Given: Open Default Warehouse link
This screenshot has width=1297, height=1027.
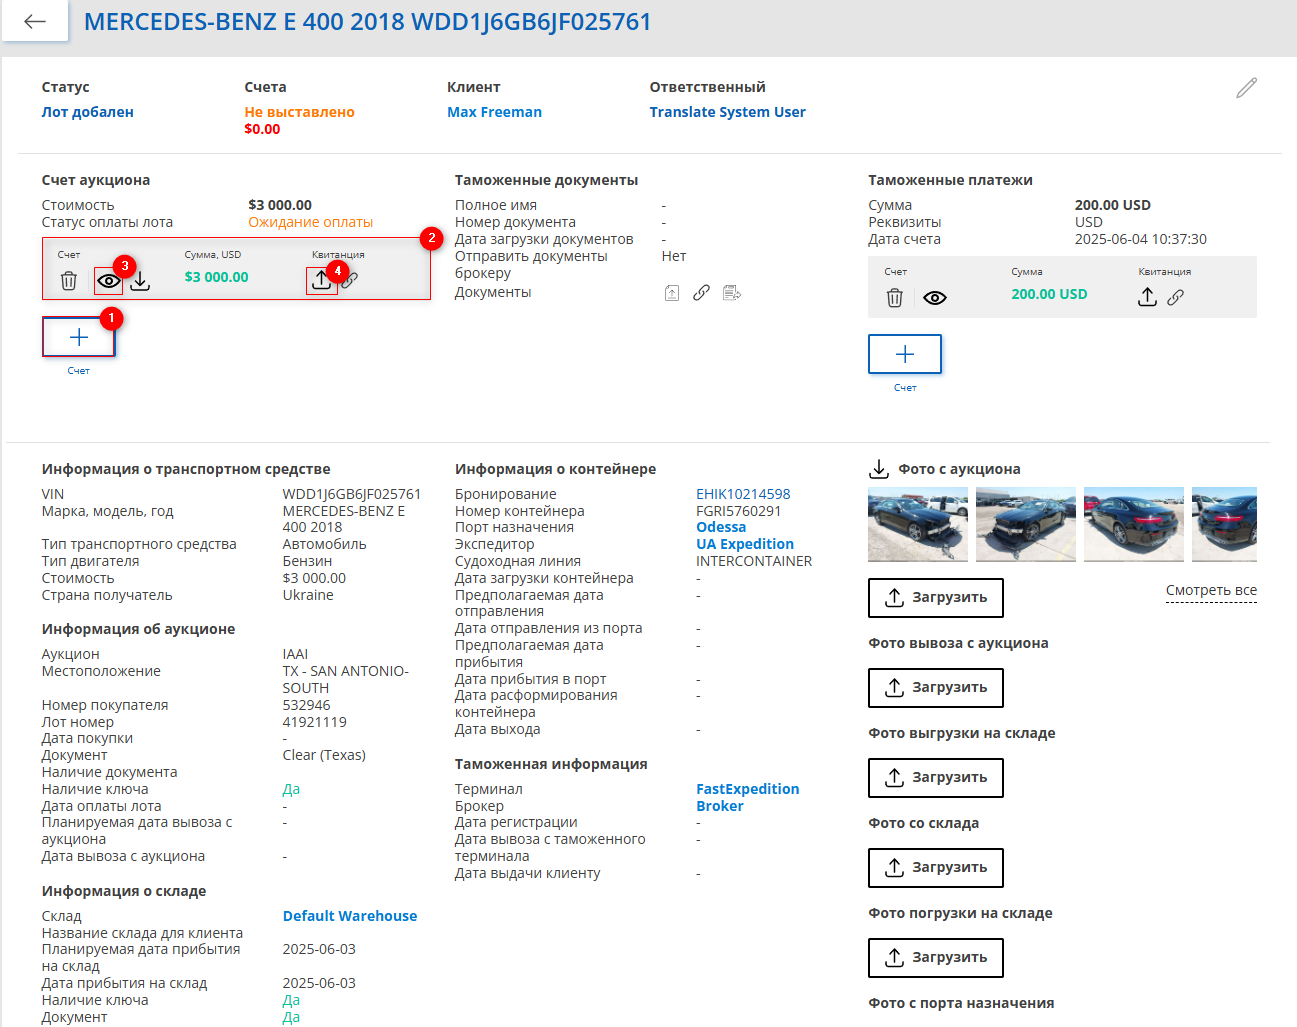Looking at the screenshot, I should (350, 916).
